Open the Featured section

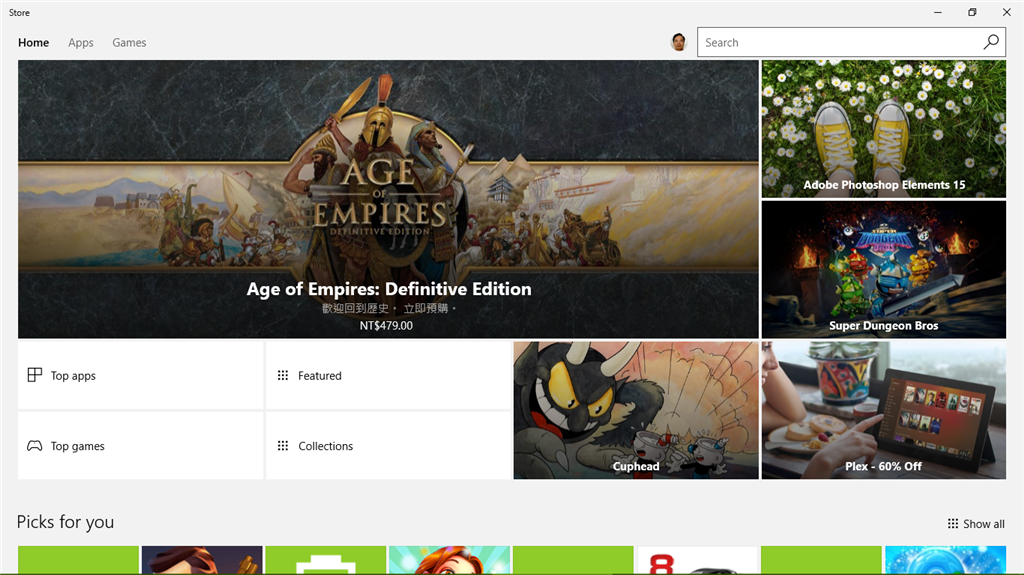click(388, 376)
